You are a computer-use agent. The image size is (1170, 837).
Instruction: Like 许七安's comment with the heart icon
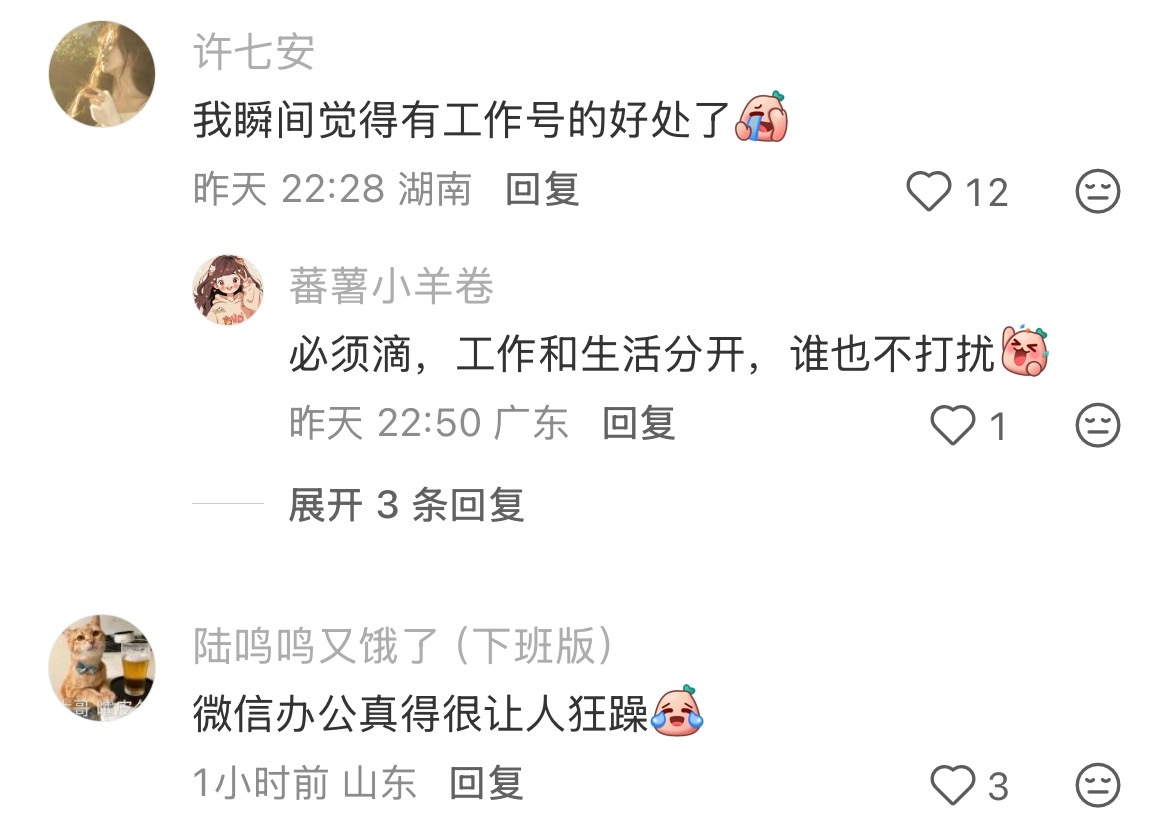928,191
